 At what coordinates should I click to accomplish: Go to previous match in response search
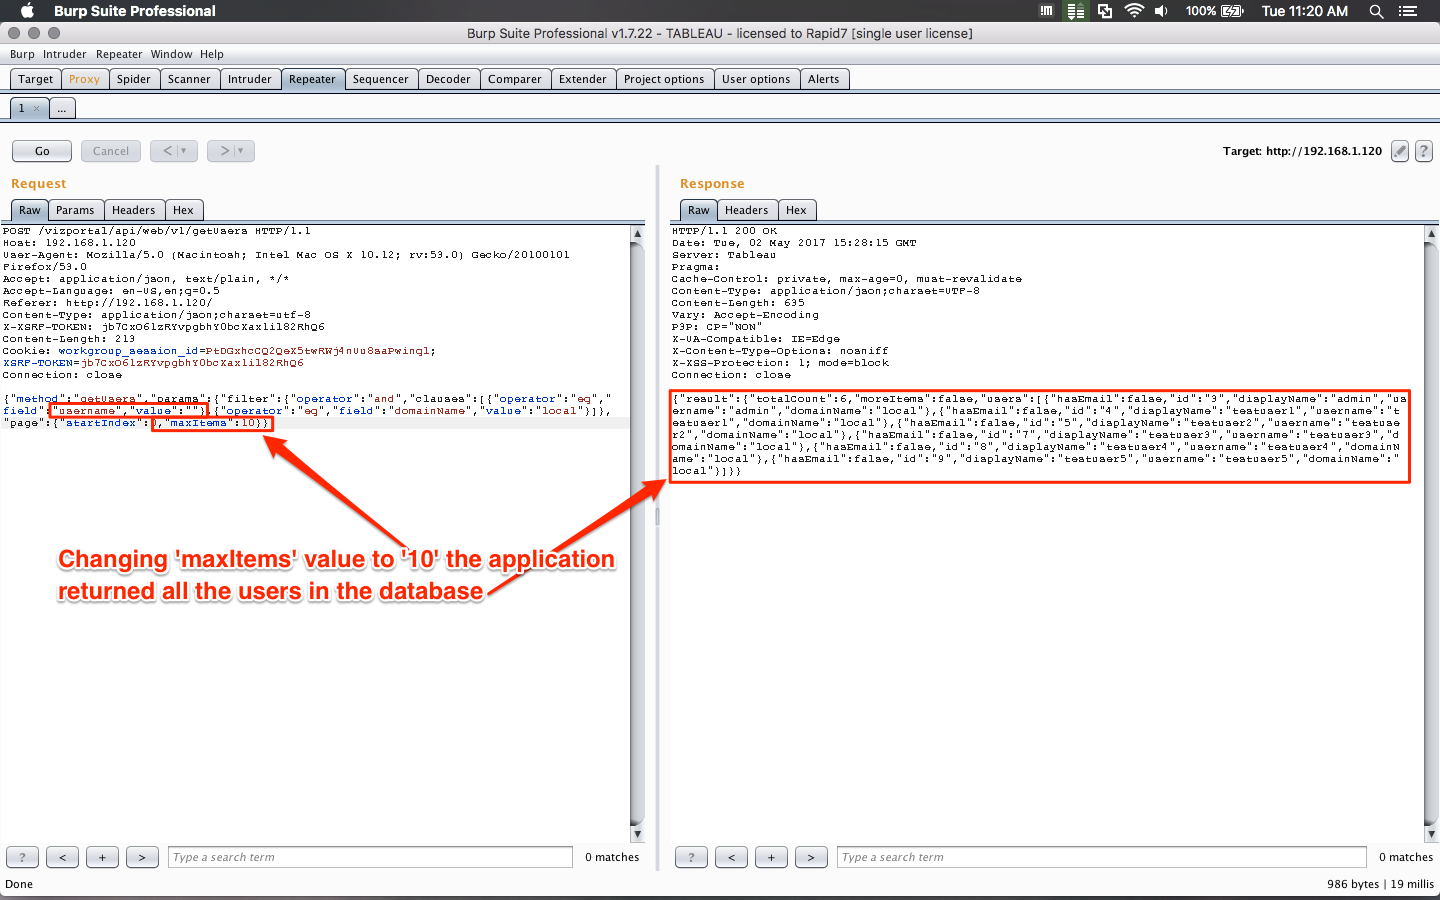pos(731,857)
